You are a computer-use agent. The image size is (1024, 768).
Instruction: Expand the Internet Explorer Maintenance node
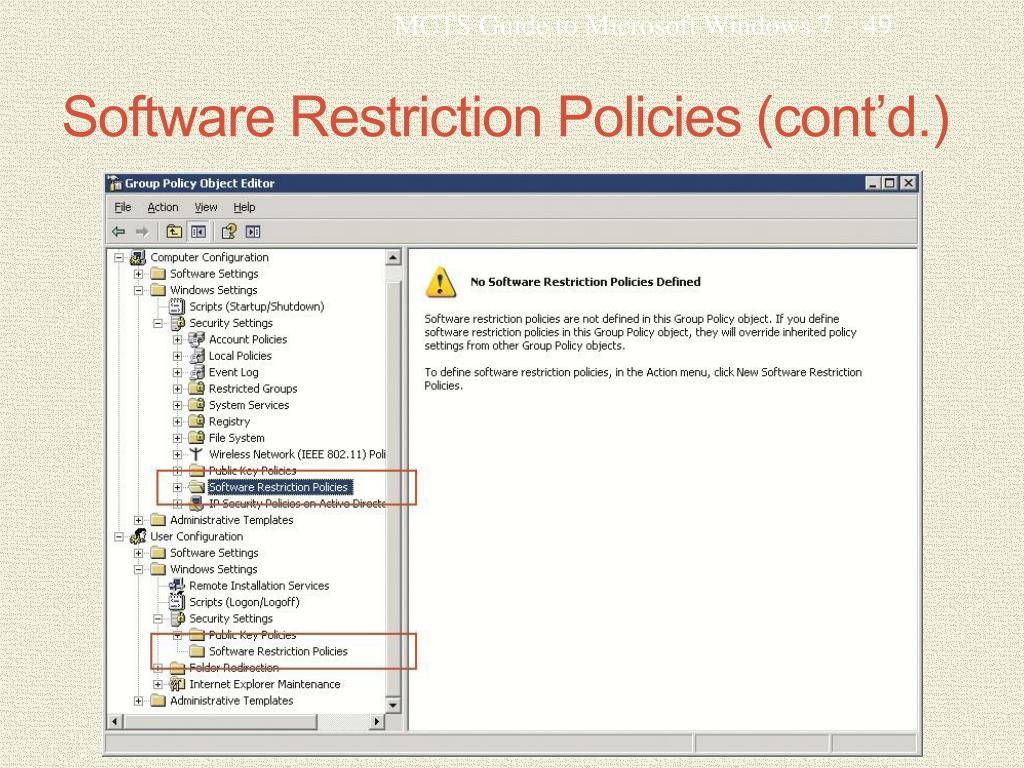(x=158, y=684)
